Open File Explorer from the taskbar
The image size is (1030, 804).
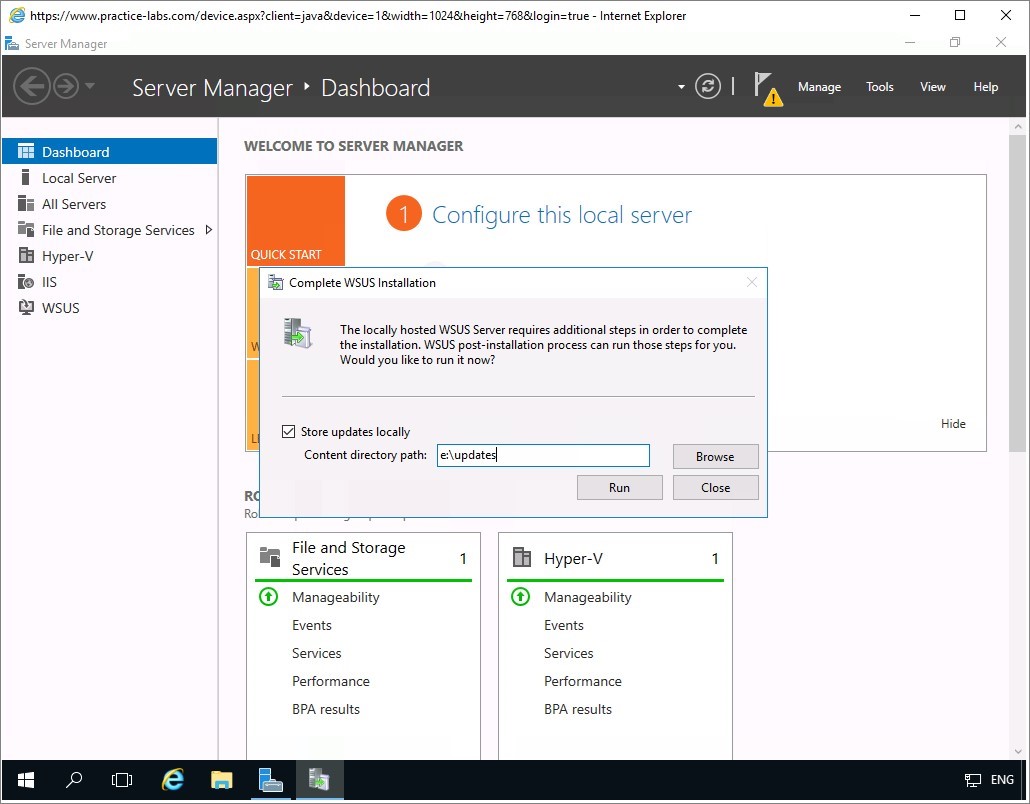click(221, 780)
